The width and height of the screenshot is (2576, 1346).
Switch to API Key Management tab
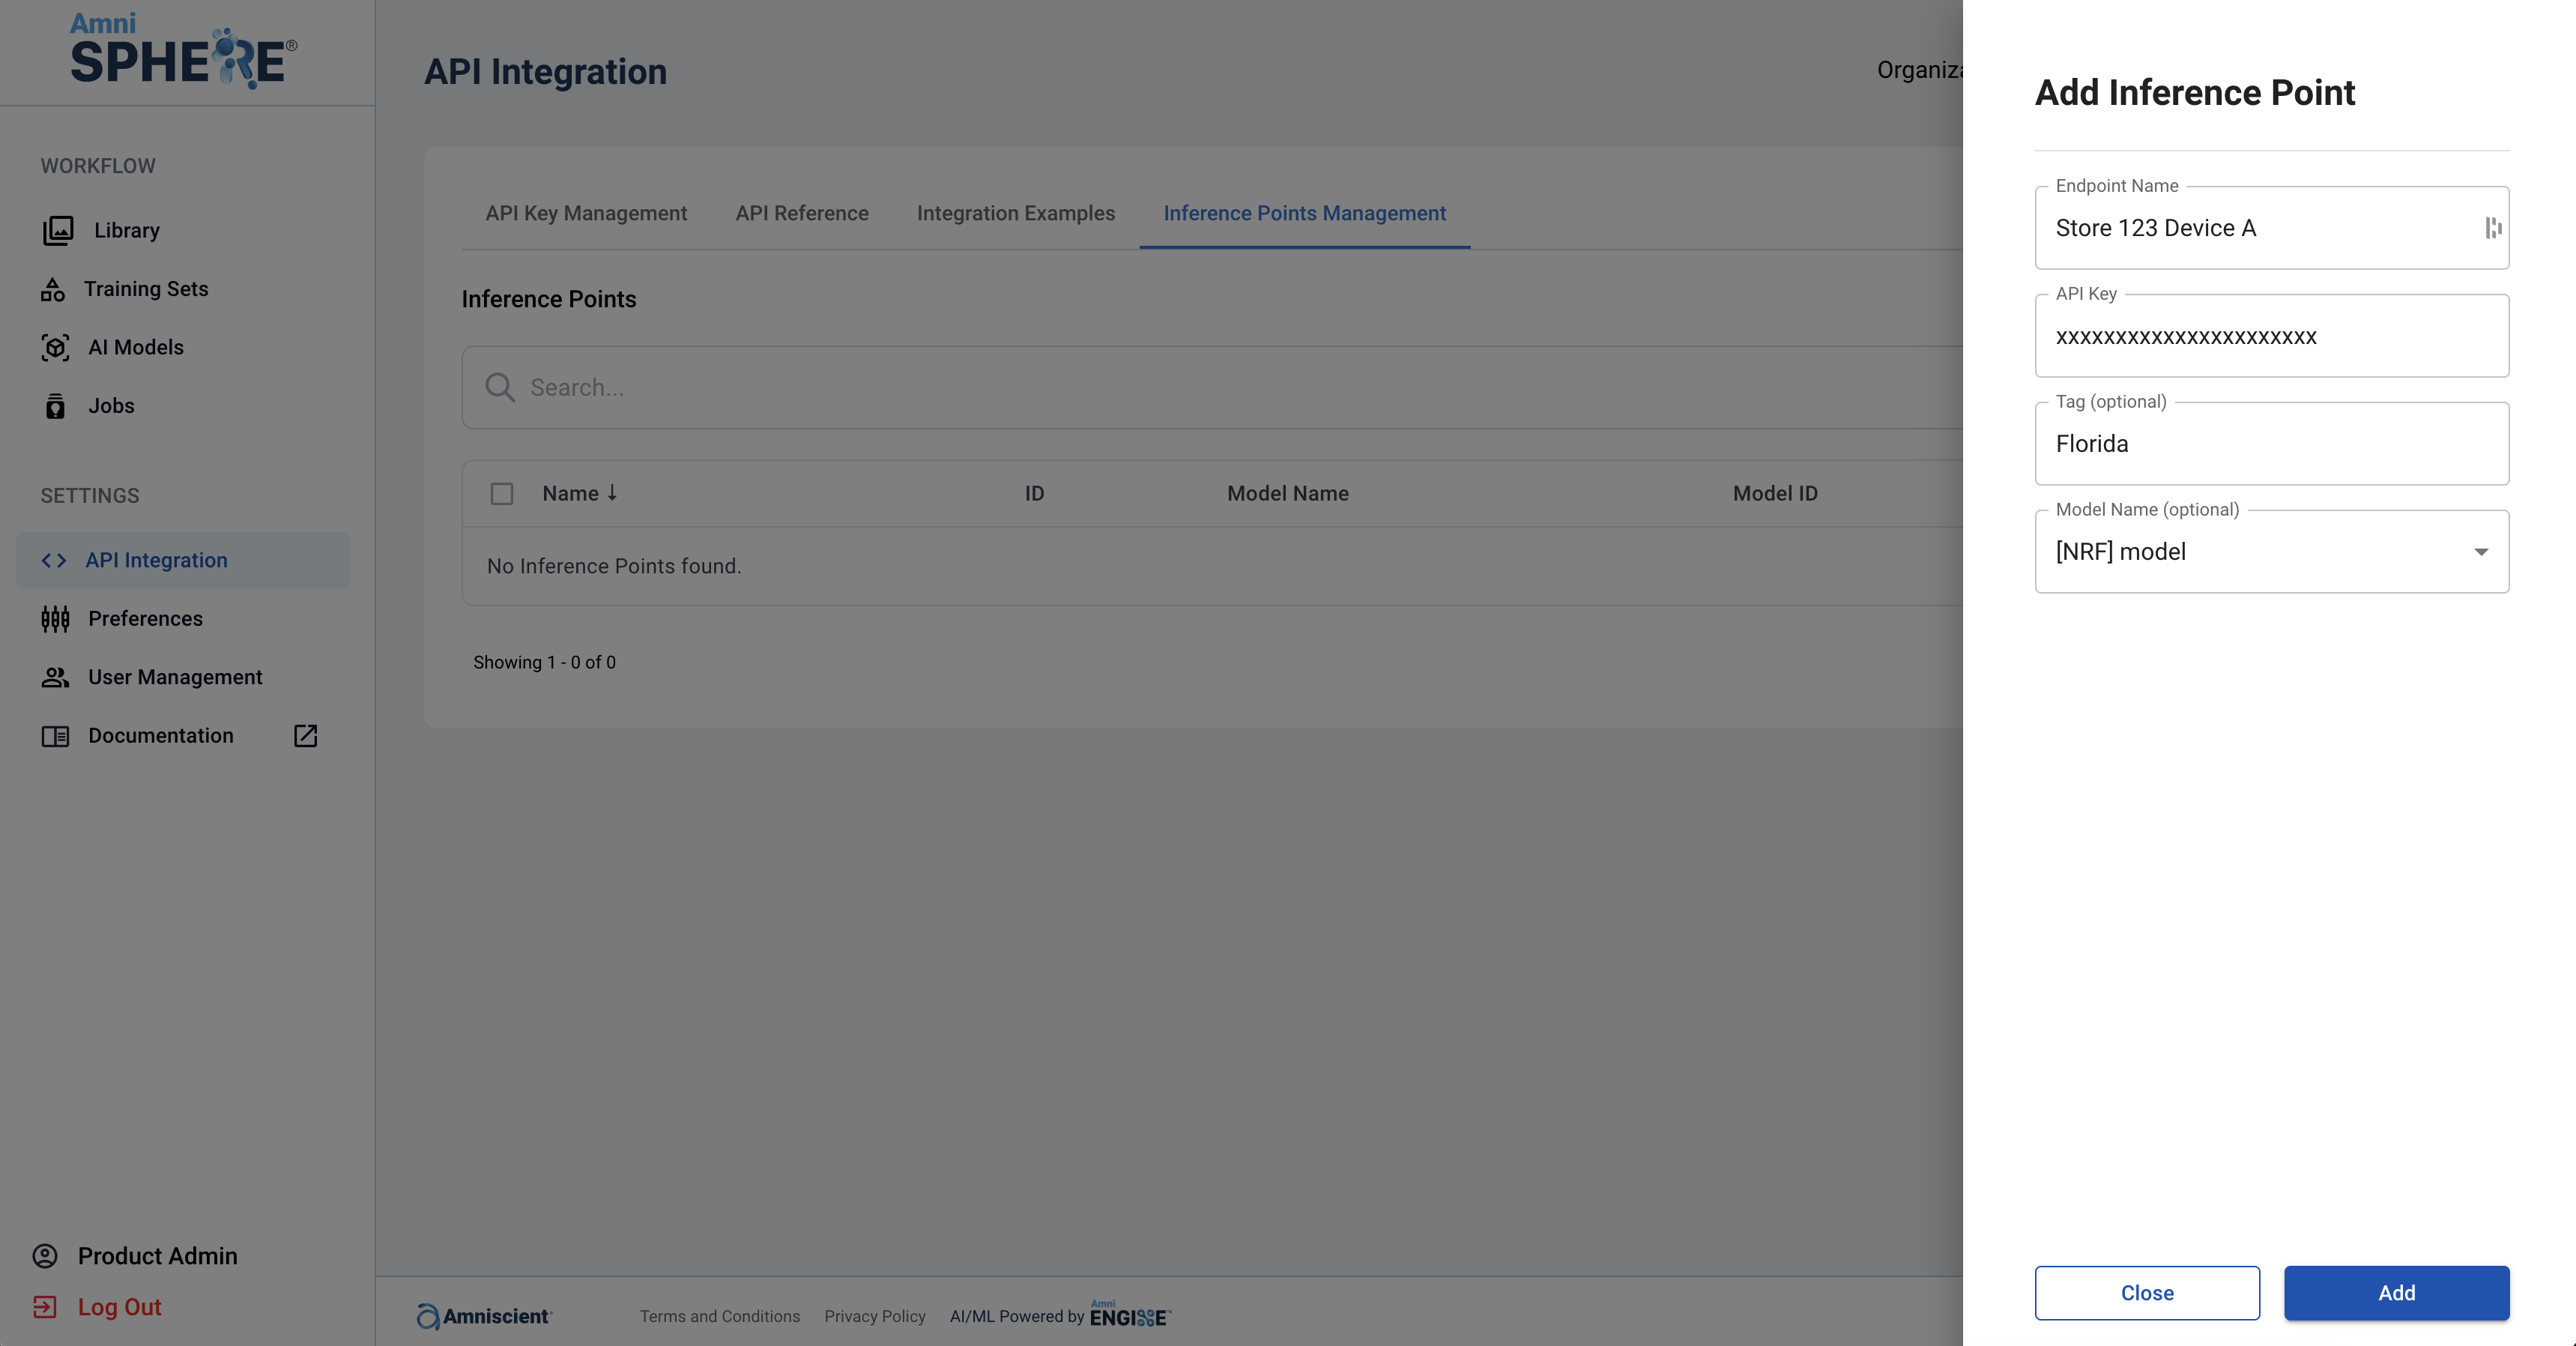click(586, 213)
